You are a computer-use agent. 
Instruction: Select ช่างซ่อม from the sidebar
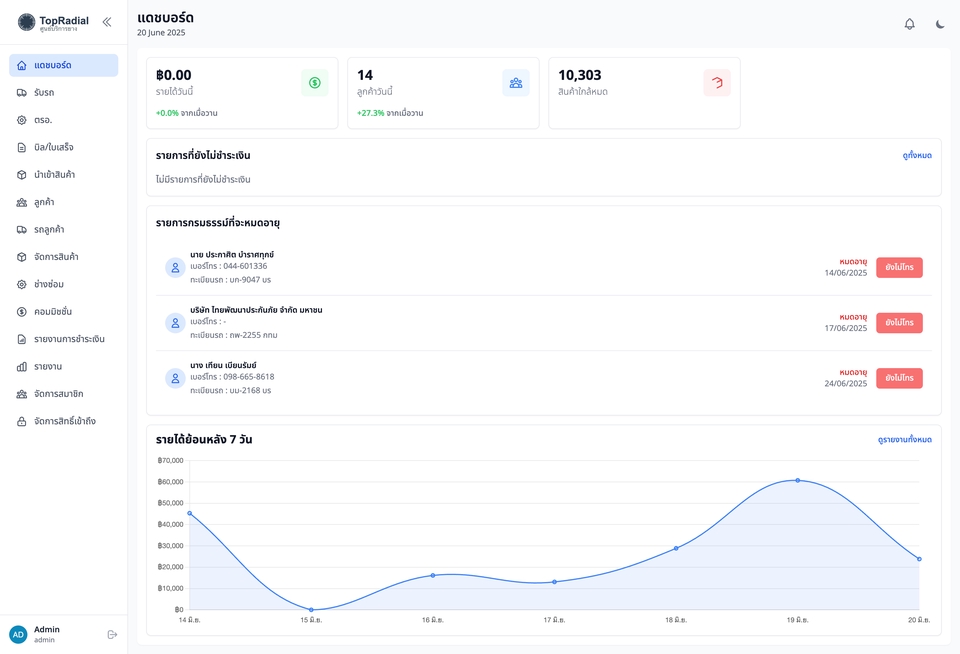tap(48, 284)
